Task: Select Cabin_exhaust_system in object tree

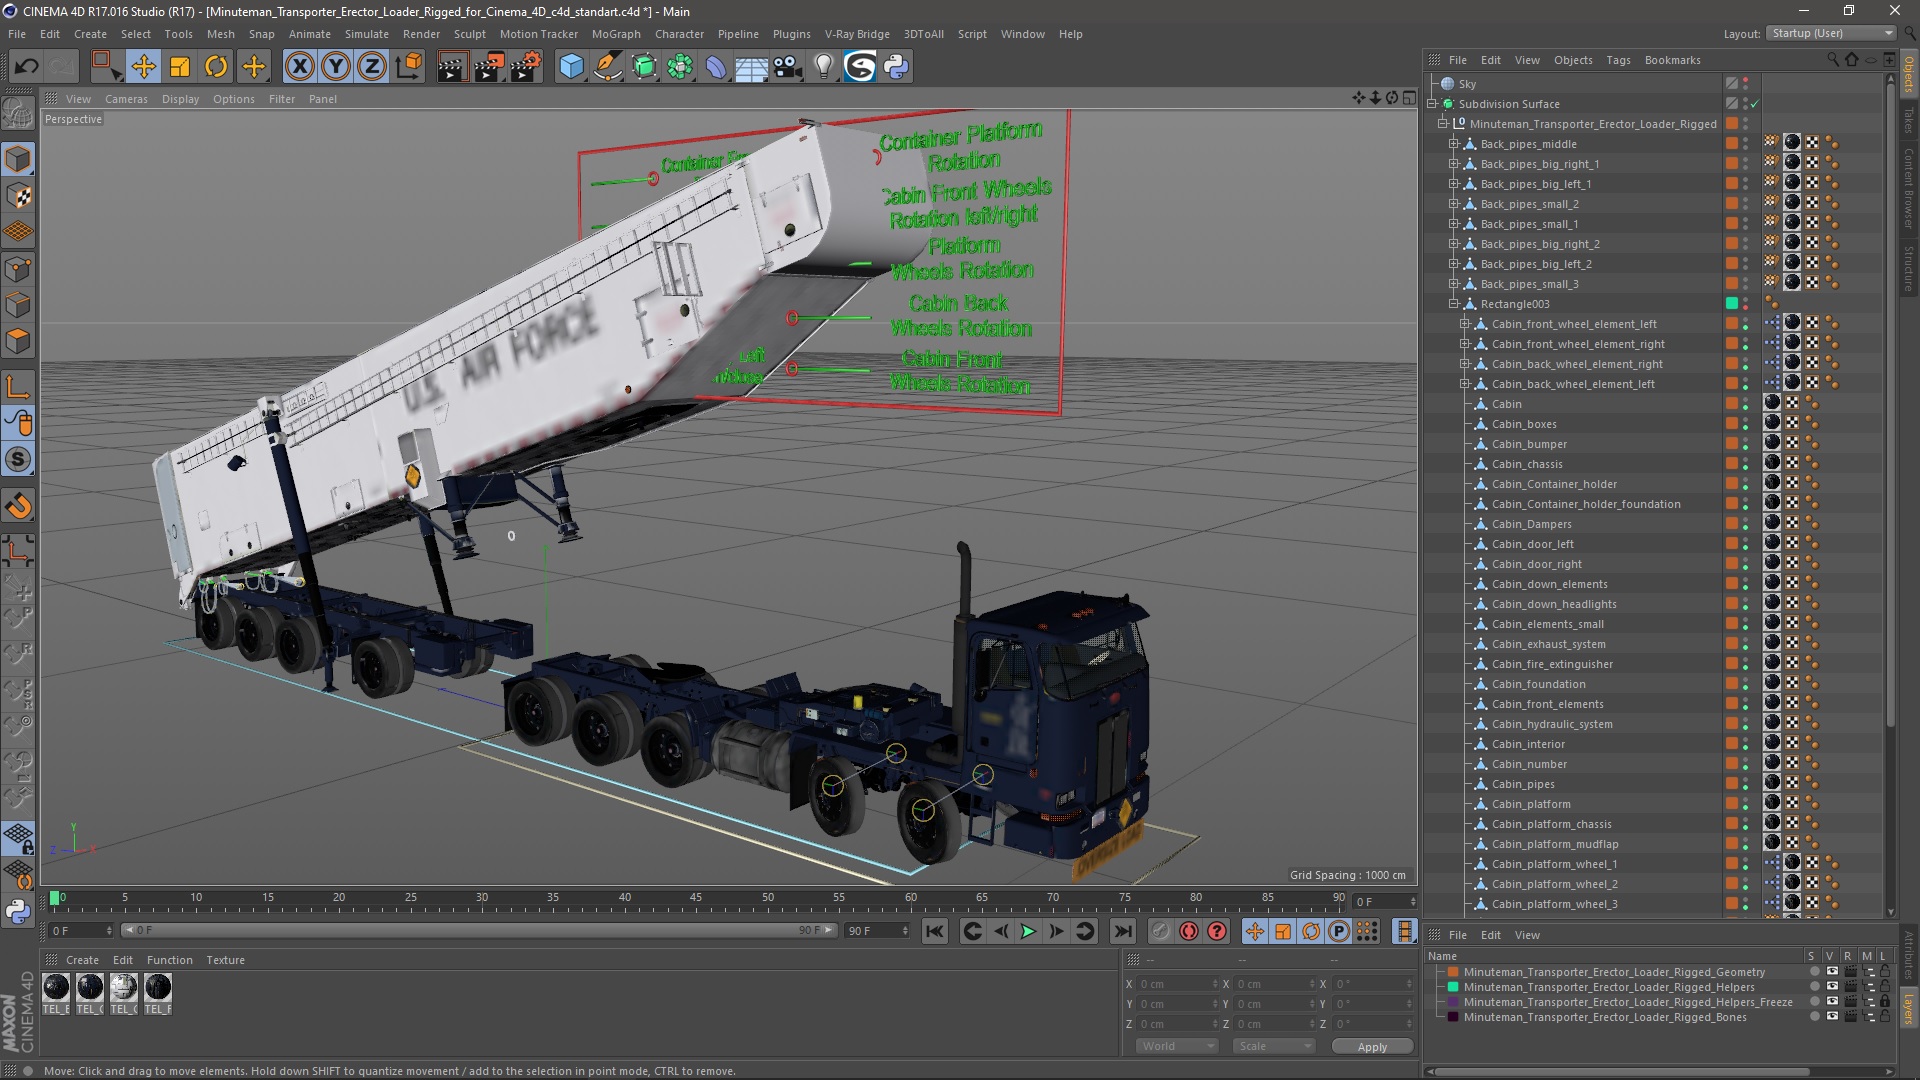Action: pos(1548,644)
